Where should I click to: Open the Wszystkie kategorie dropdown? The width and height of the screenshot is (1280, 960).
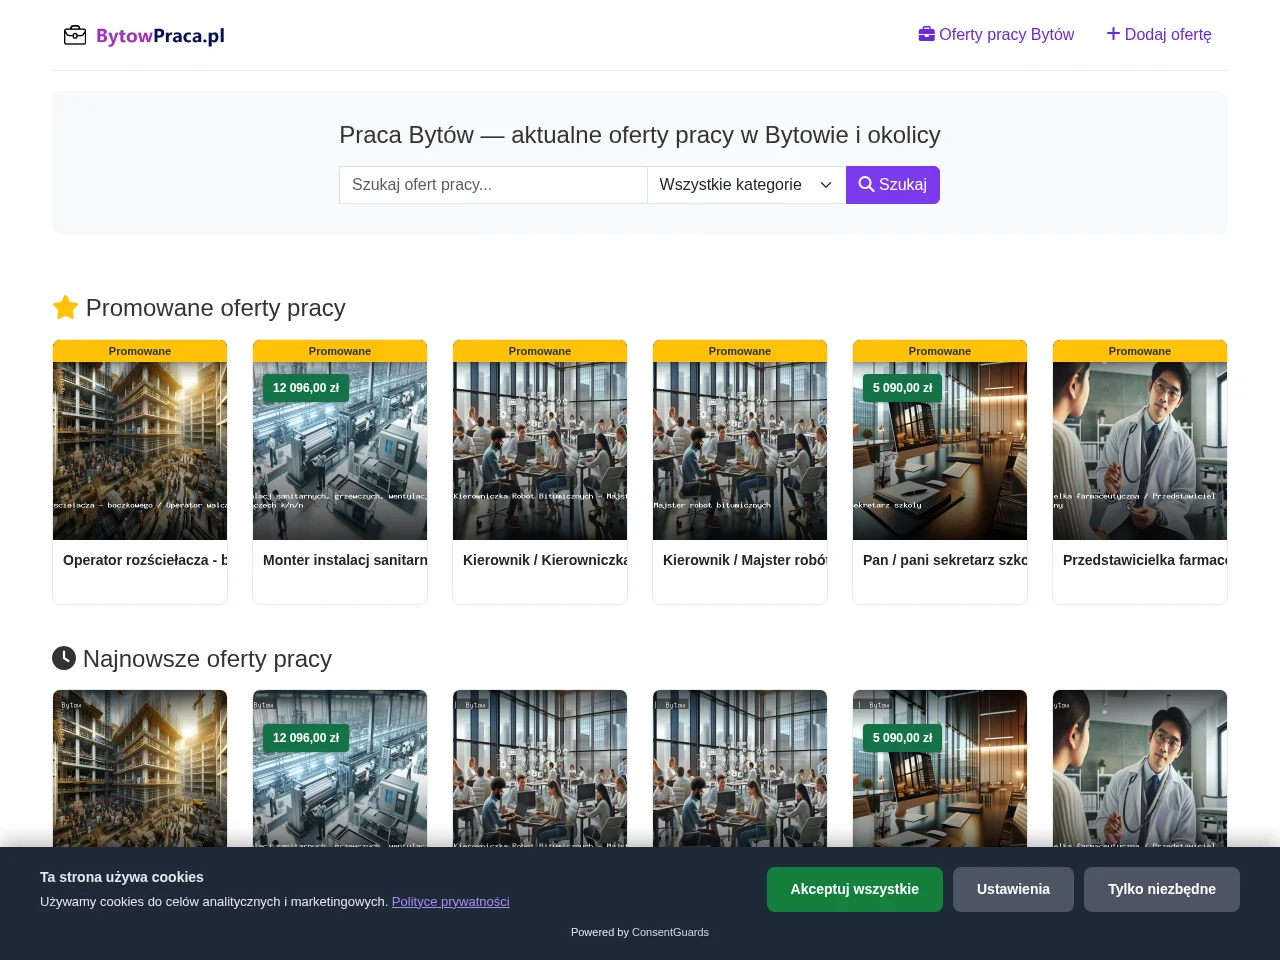pos(746,185)
